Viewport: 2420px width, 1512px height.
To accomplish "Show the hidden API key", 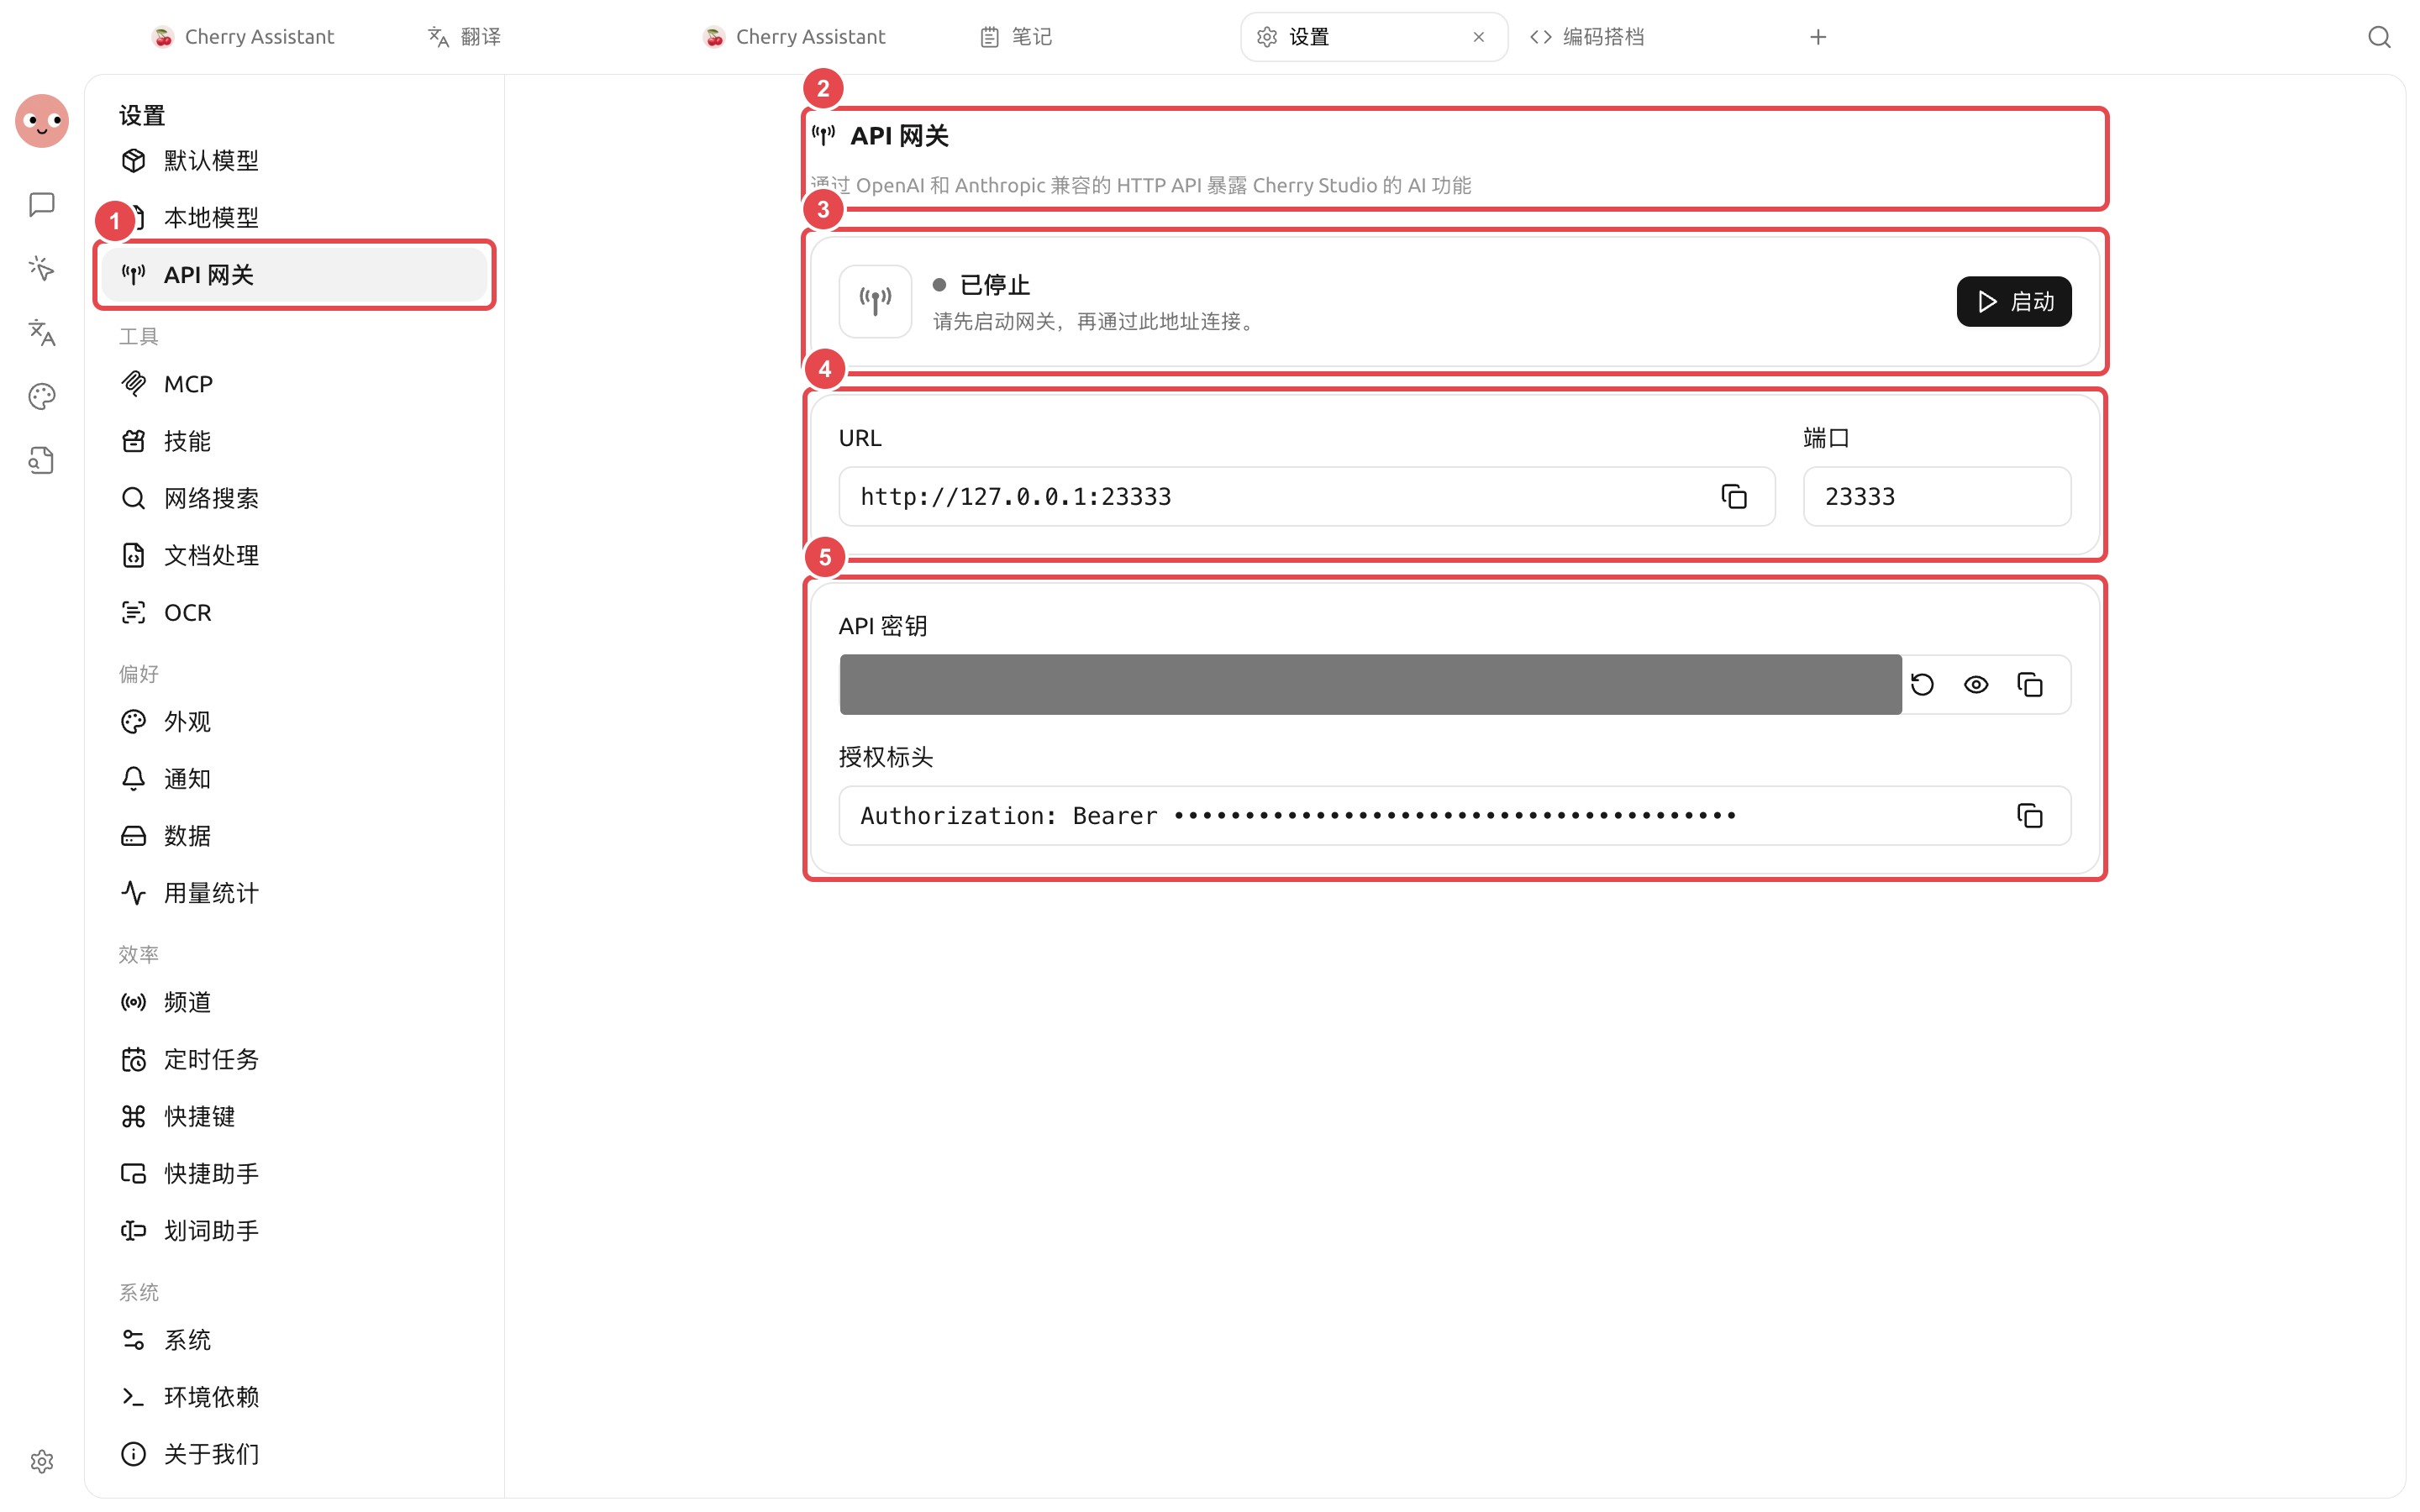I will pyautogui.click(x=1976, y=685).
